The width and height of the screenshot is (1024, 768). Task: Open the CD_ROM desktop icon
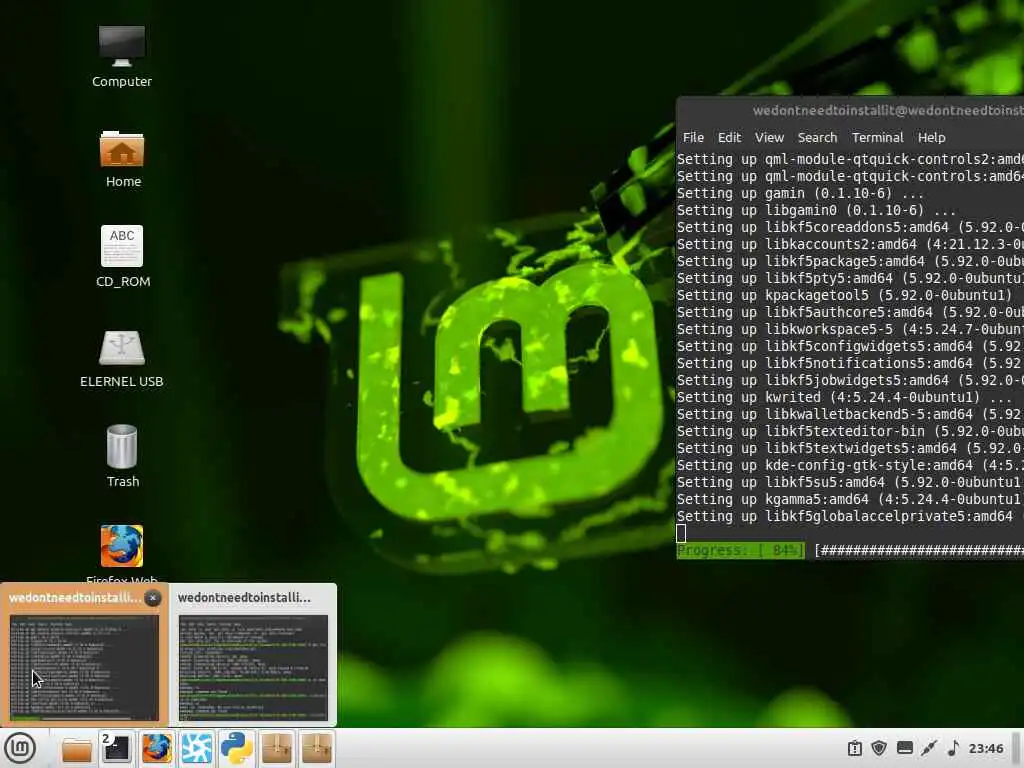[x=122, y=257]
